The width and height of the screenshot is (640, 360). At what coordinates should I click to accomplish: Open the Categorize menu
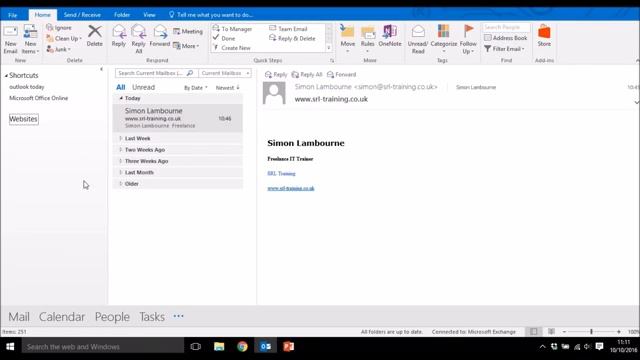[444, 39]
